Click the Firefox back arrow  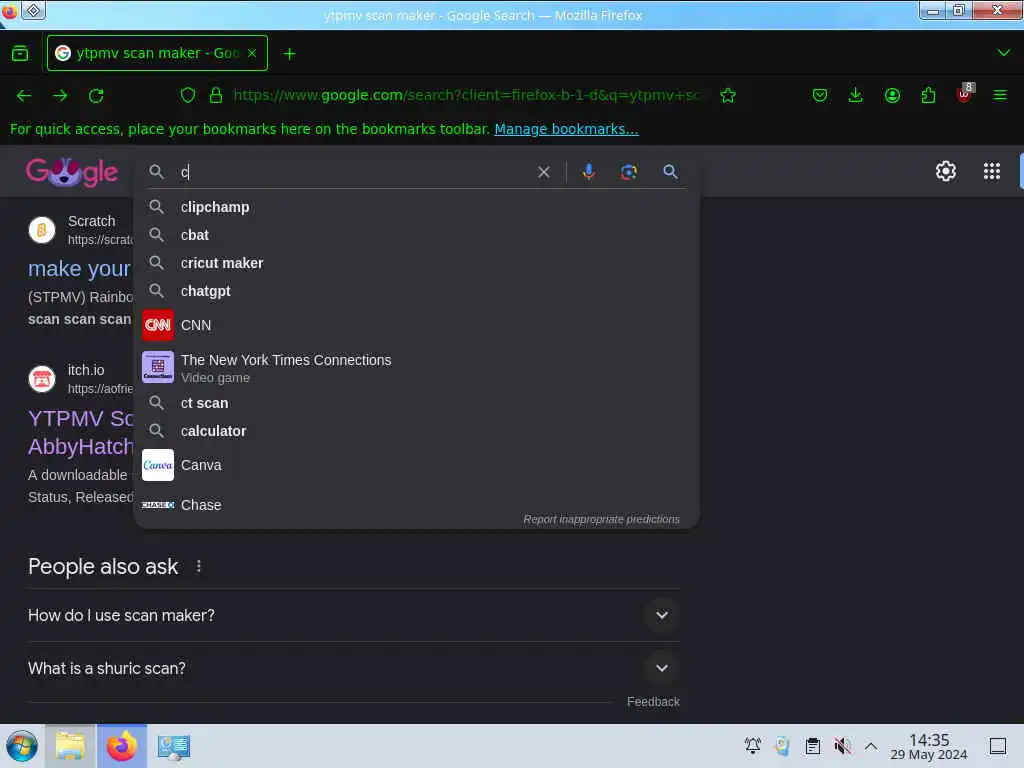pos(24,96)
